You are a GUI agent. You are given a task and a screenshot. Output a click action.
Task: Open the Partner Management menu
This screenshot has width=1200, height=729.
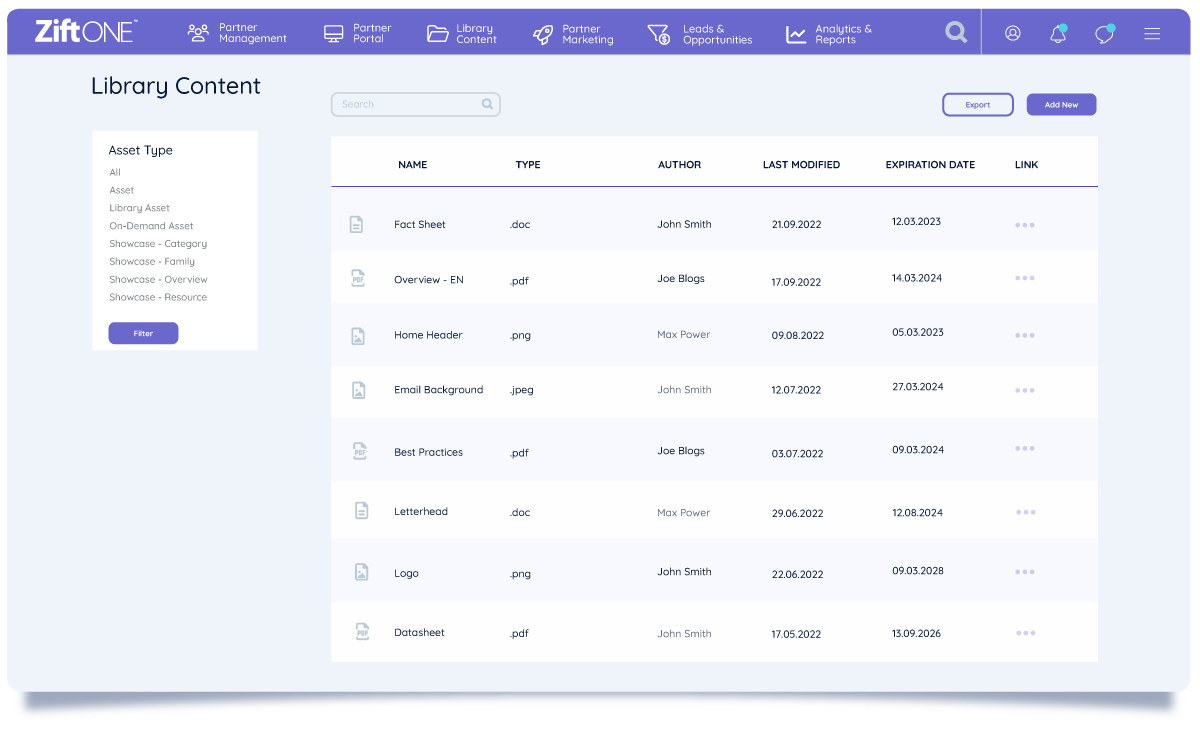(x=238, y=34)
